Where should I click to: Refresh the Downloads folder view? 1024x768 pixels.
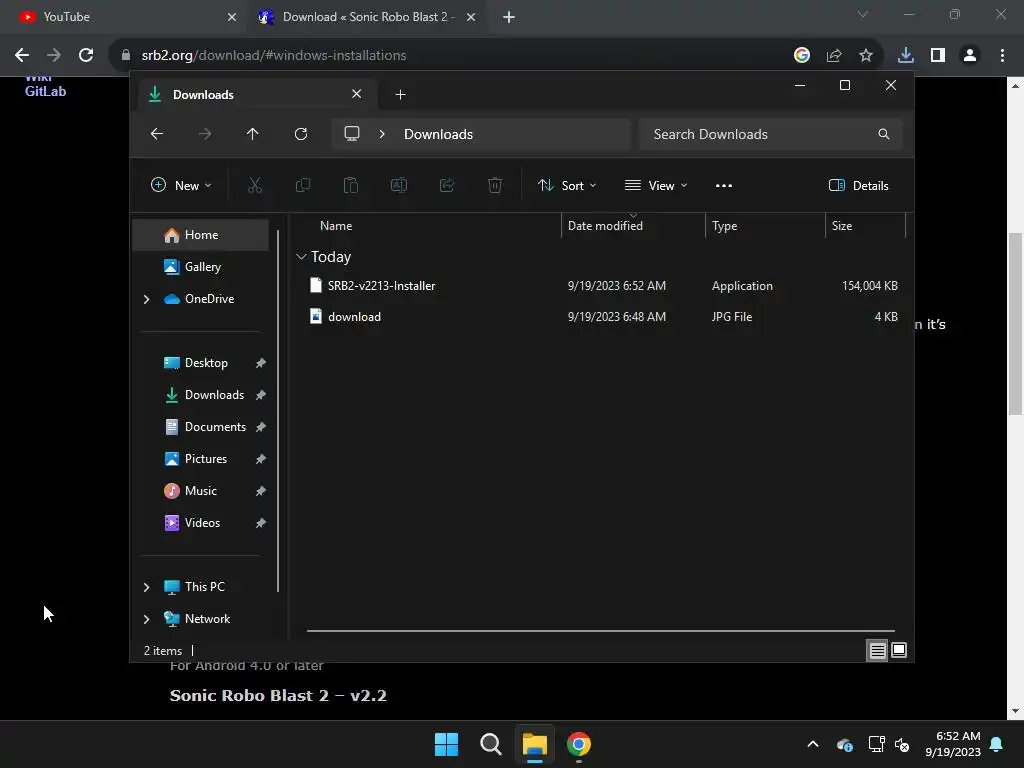tap(301, 134)
